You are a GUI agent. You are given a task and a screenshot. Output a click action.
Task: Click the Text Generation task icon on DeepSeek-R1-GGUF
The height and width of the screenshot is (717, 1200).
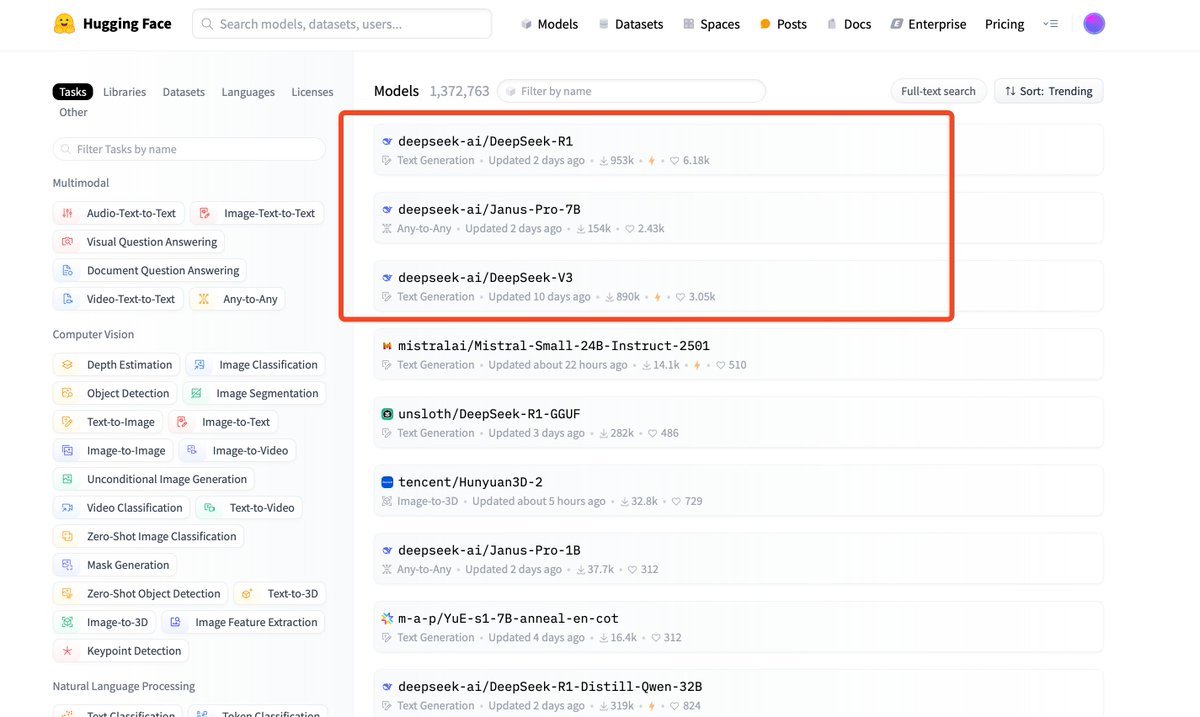coord(387,434)
